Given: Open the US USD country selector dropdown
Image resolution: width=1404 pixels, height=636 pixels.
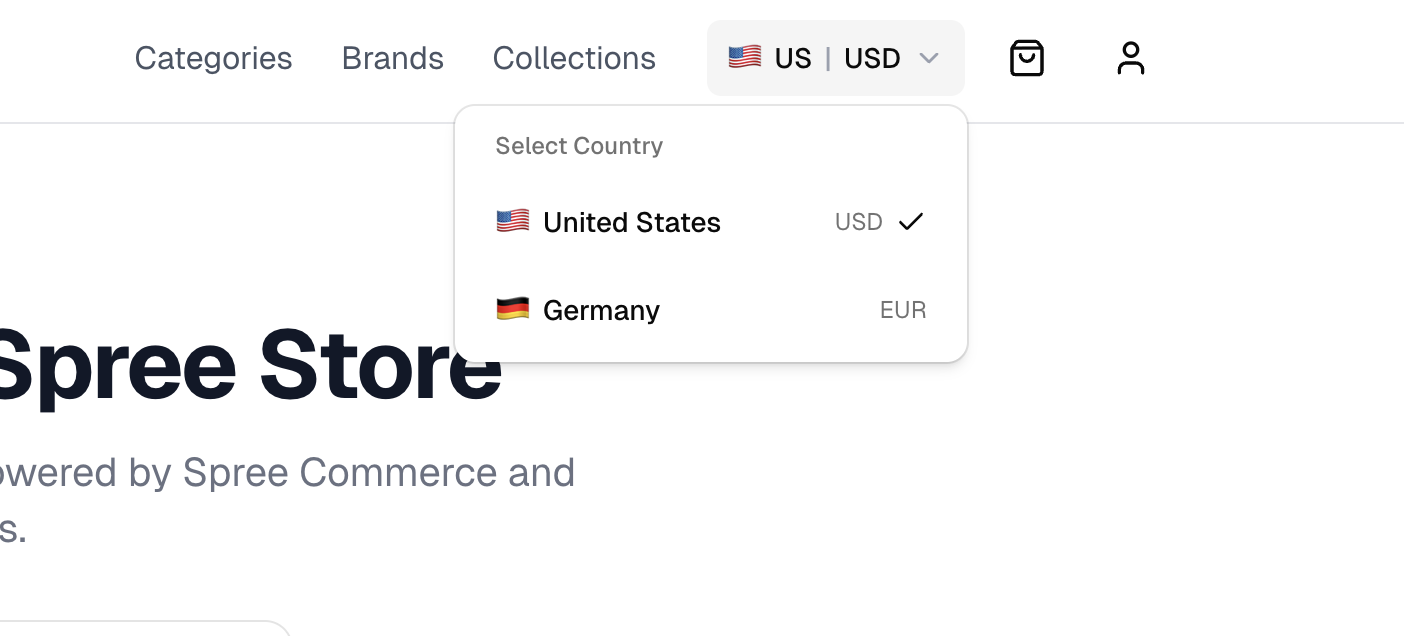Looking at the screenshot, I should 836,58.
